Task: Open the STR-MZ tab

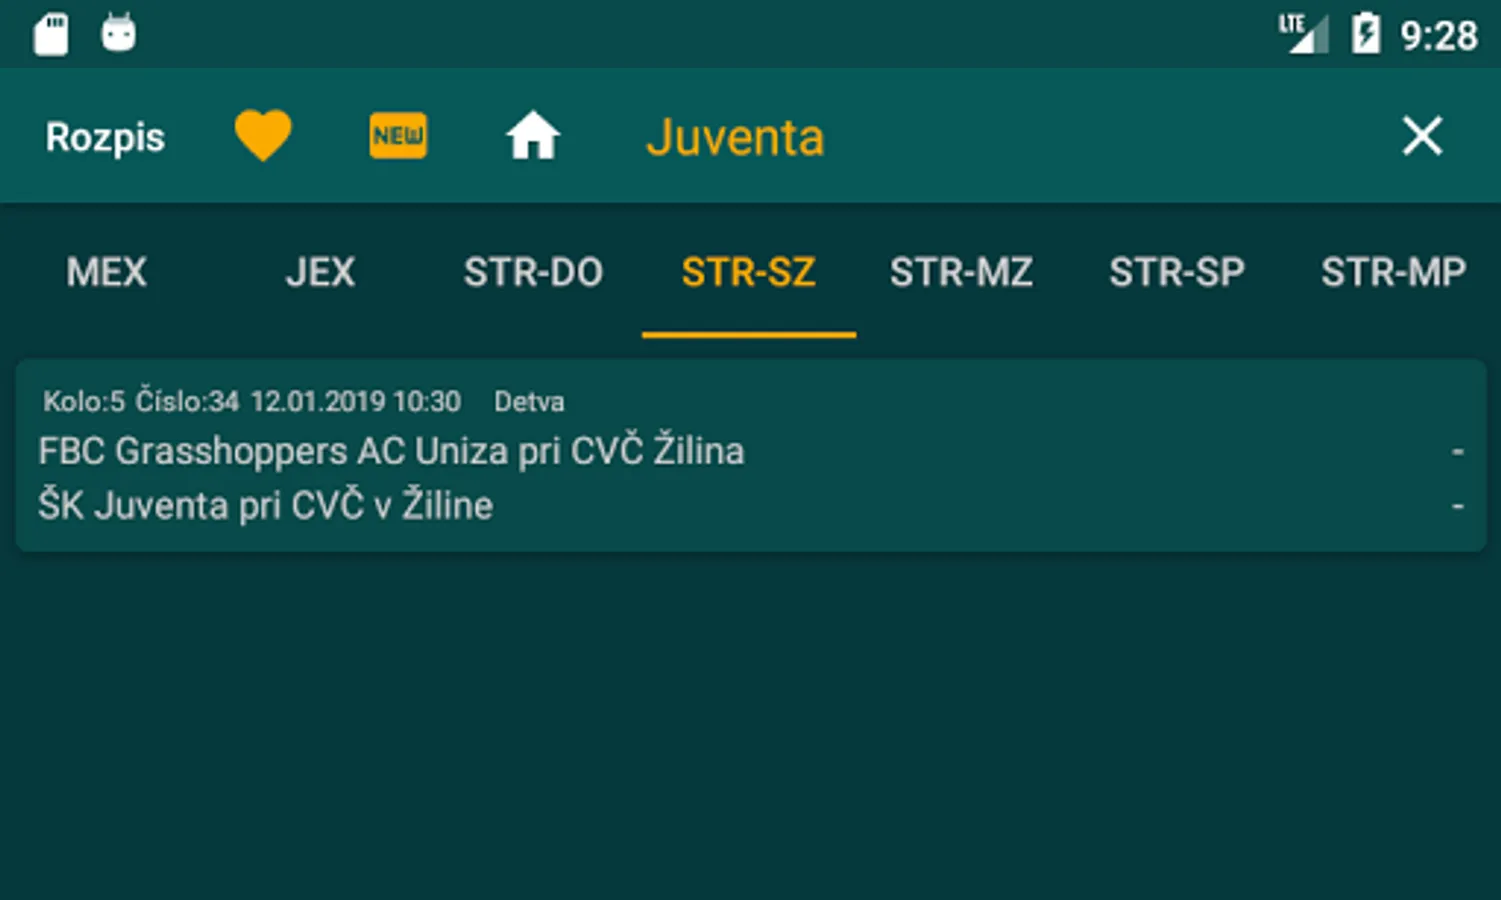Action: tap(961, 272)
